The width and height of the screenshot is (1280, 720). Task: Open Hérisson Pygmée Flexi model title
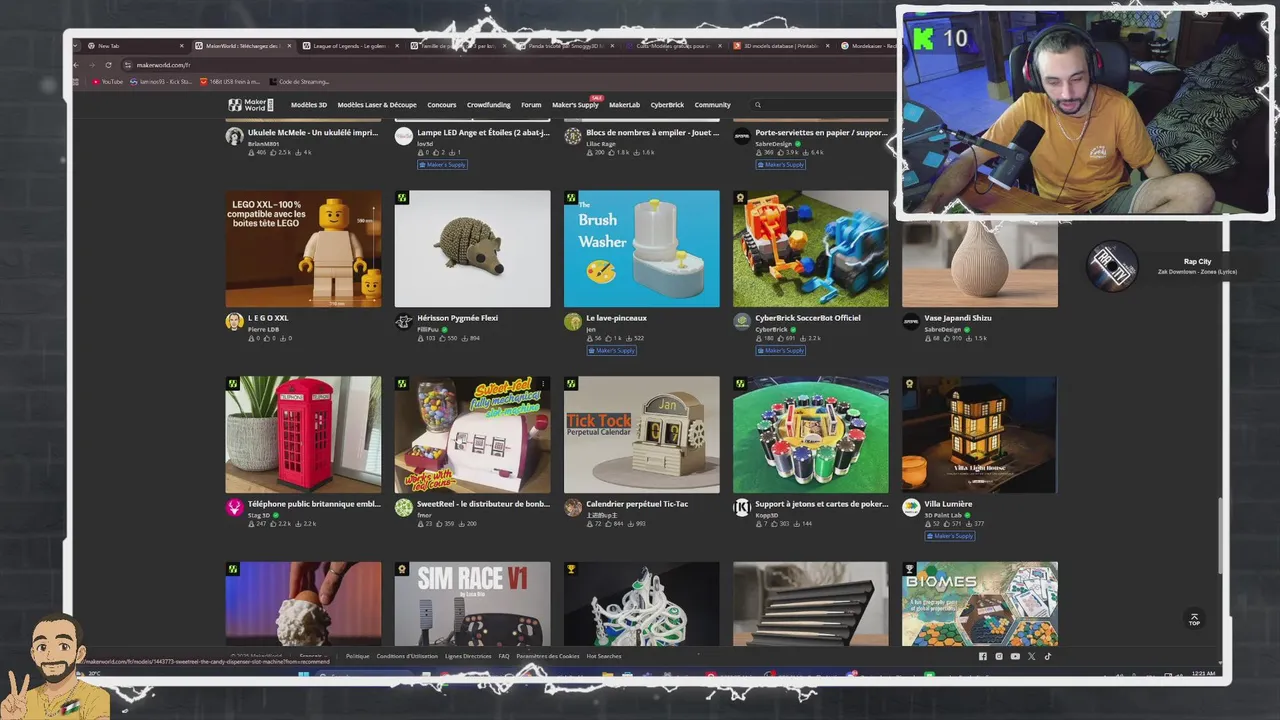457,318
